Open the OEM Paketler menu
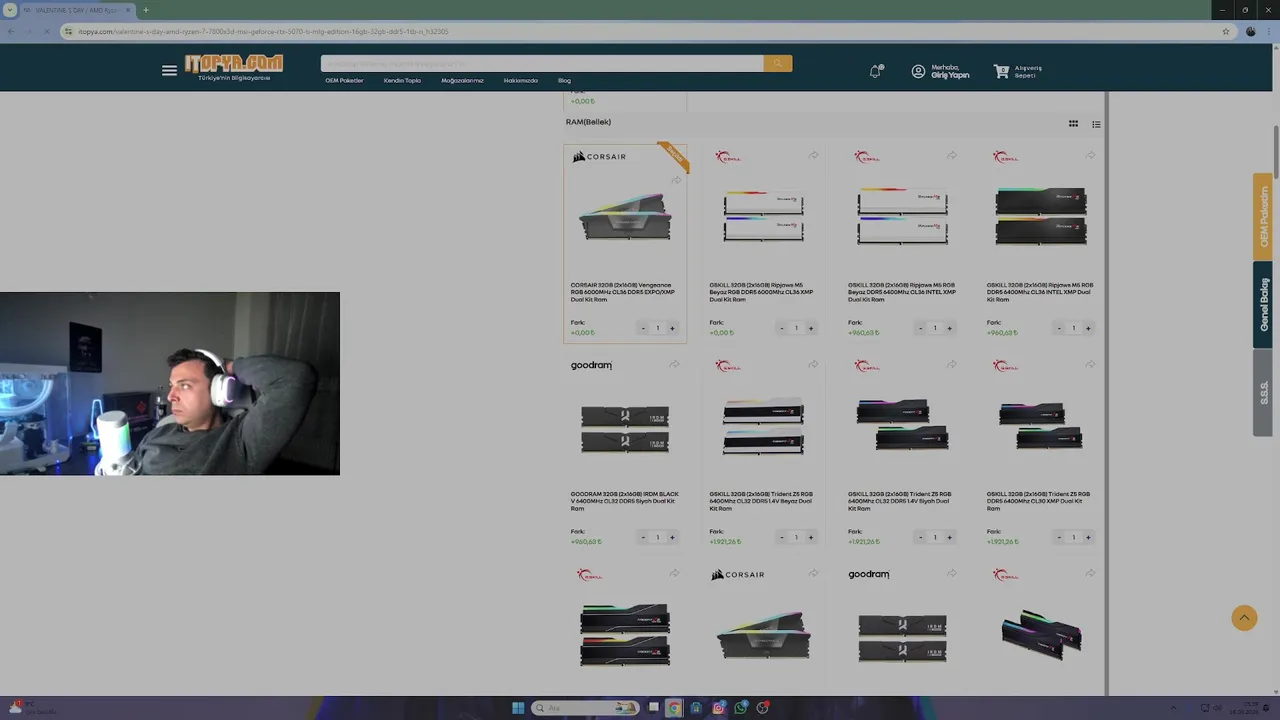This screenshot has width=1280, height=720. tap(344, 80)
